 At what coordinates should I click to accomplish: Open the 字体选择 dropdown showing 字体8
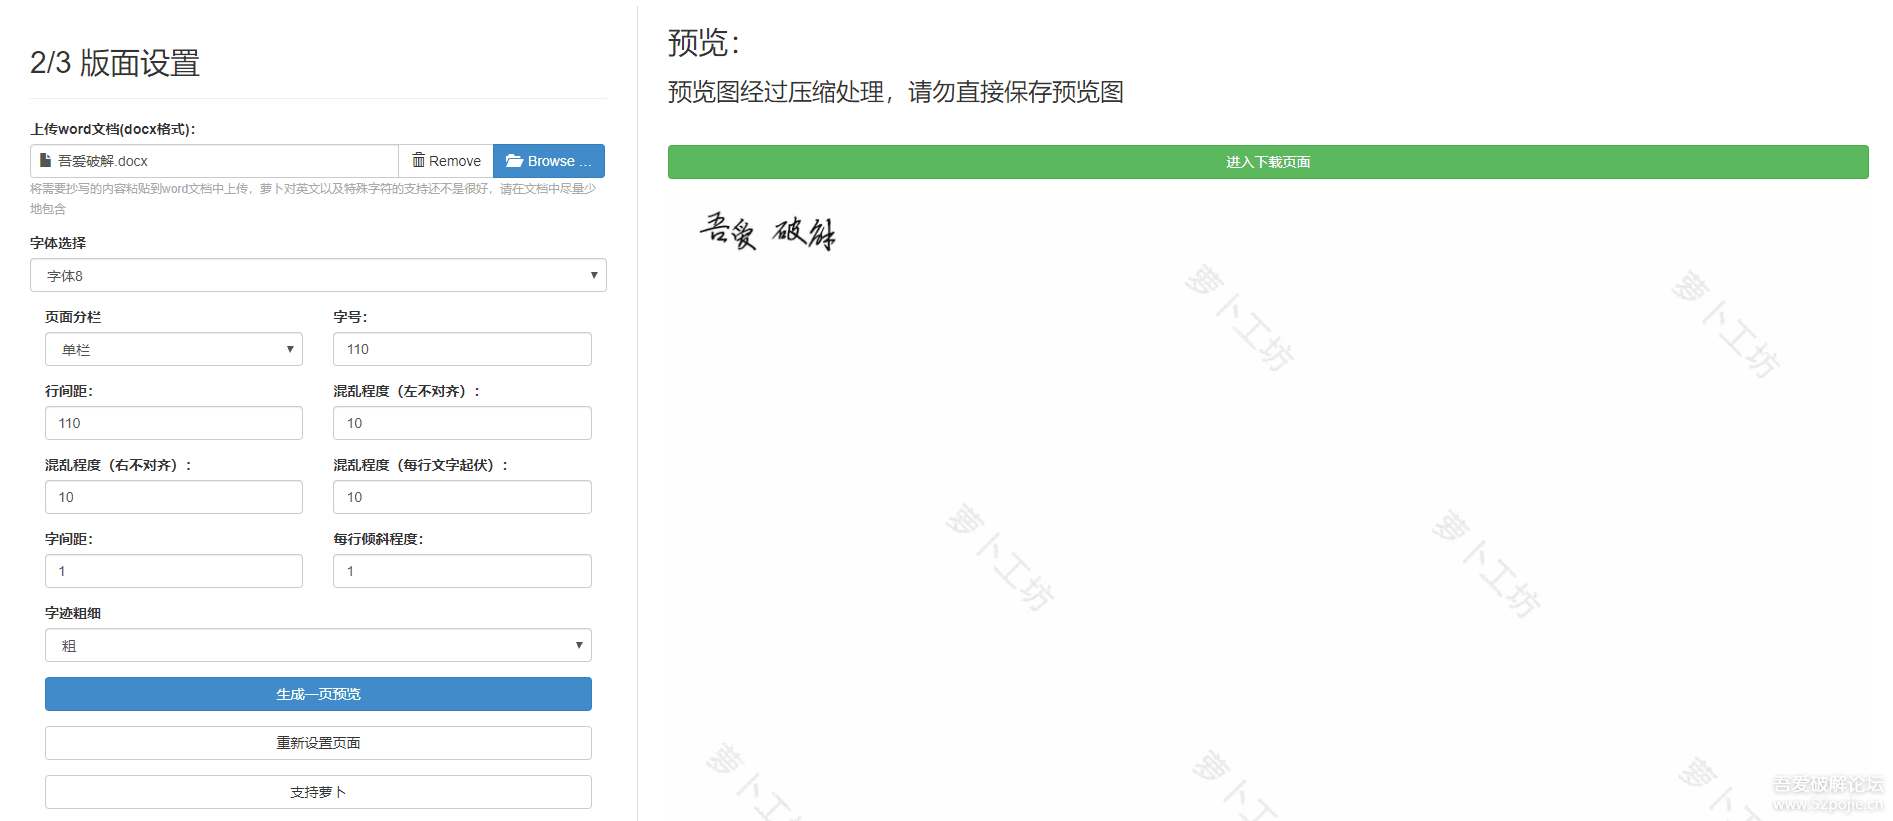coord(318,276)
